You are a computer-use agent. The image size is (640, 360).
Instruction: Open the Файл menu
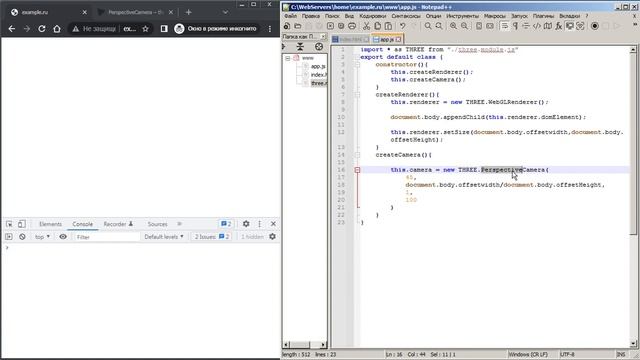pyautogui.click(x=291, y=16)
